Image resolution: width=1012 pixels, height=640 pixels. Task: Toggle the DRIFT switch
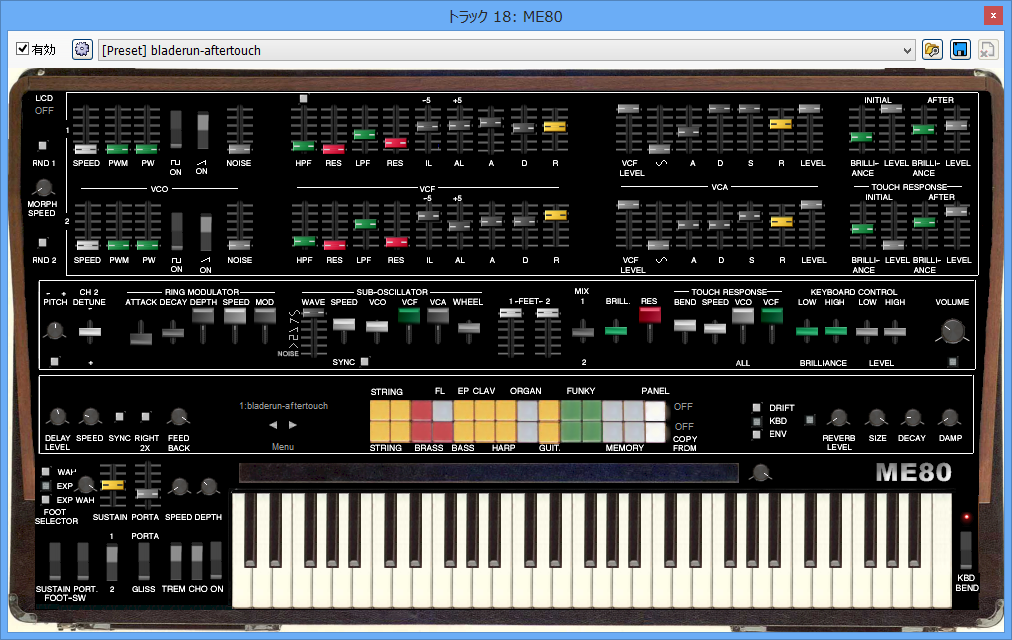pyautogui.click(x=756, y=408)
